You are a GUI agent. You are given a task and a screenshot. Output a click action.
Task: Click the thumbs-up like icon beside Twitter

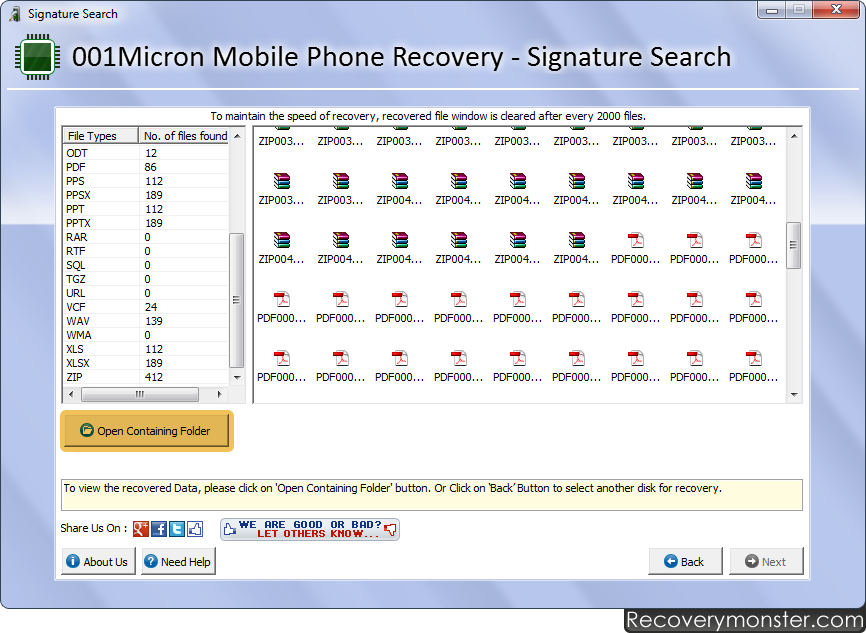[195, 529]
